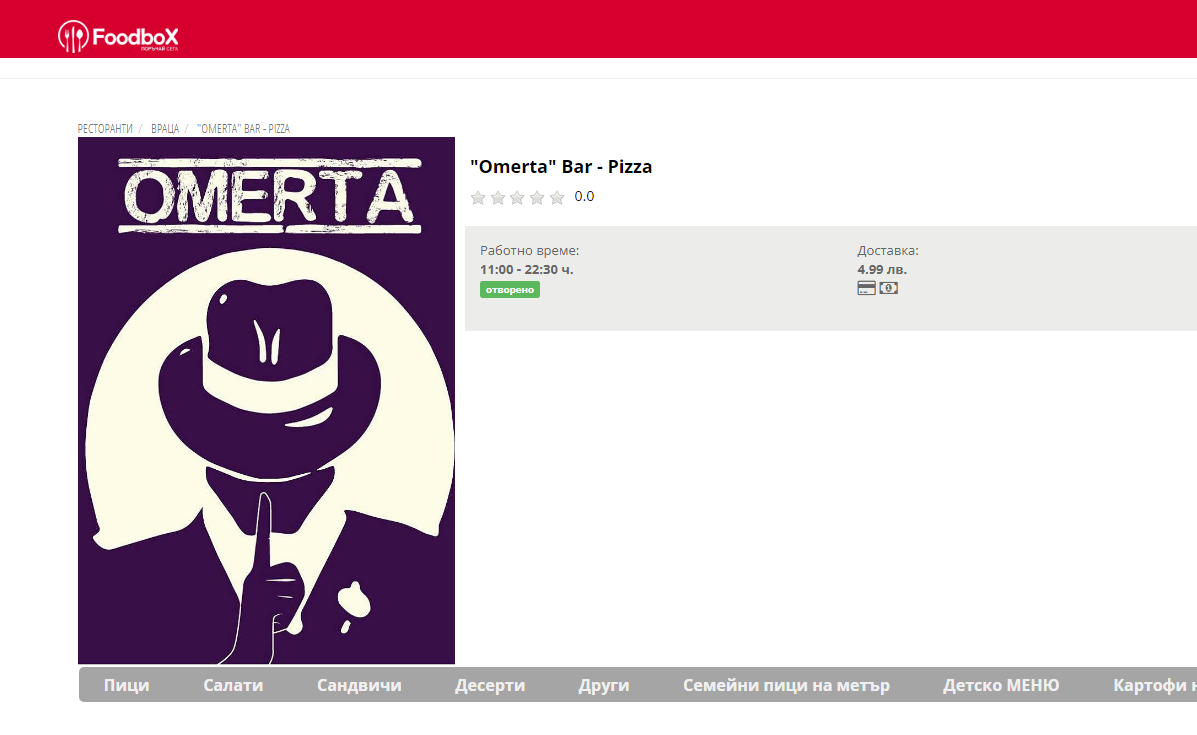Open the РЕСТОРАНТИ breadcrumb link
Screen dimensions: 1197x735
tap(105, 128)
